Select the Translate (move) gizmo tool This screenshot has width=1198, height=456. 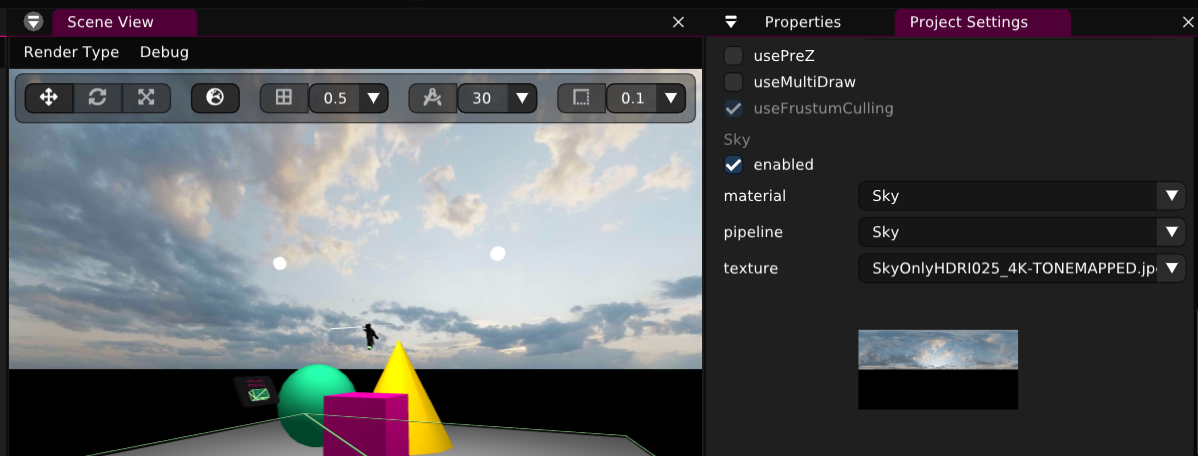pos(49,97)
